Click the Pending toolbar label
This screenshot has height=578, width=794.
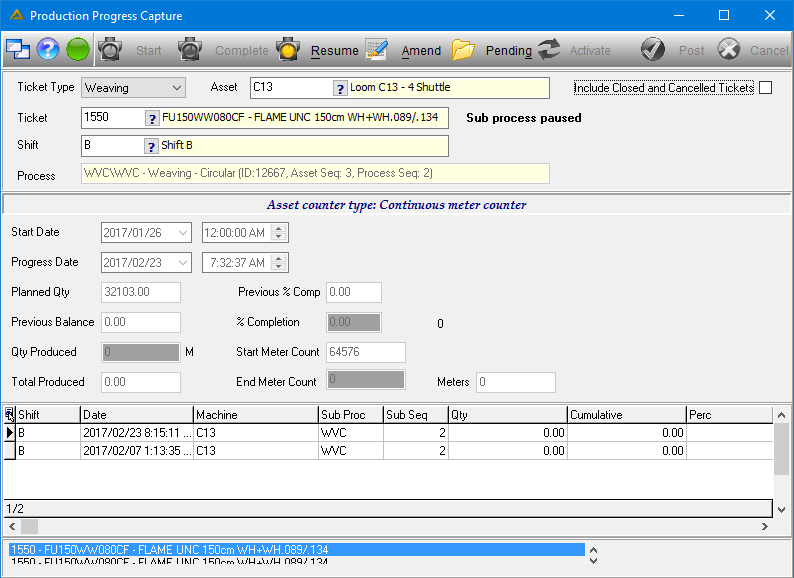(509, 51)
